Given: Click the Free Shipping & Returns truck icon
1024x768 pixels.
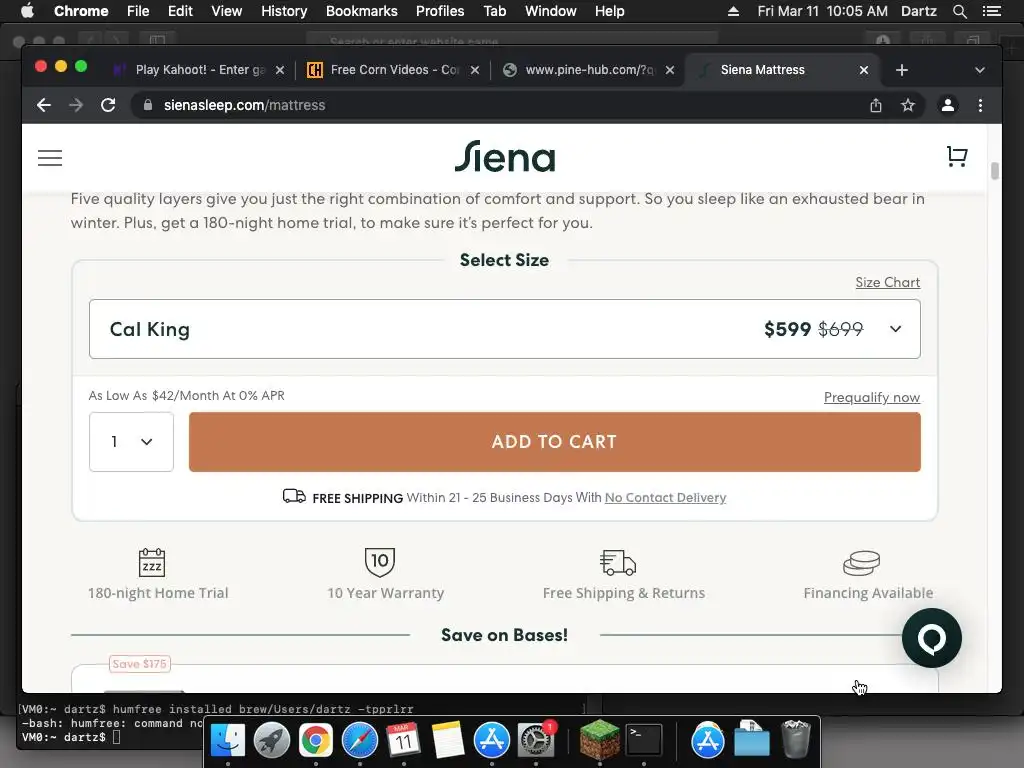Looking at the screenshot, I should click(617, 562).
